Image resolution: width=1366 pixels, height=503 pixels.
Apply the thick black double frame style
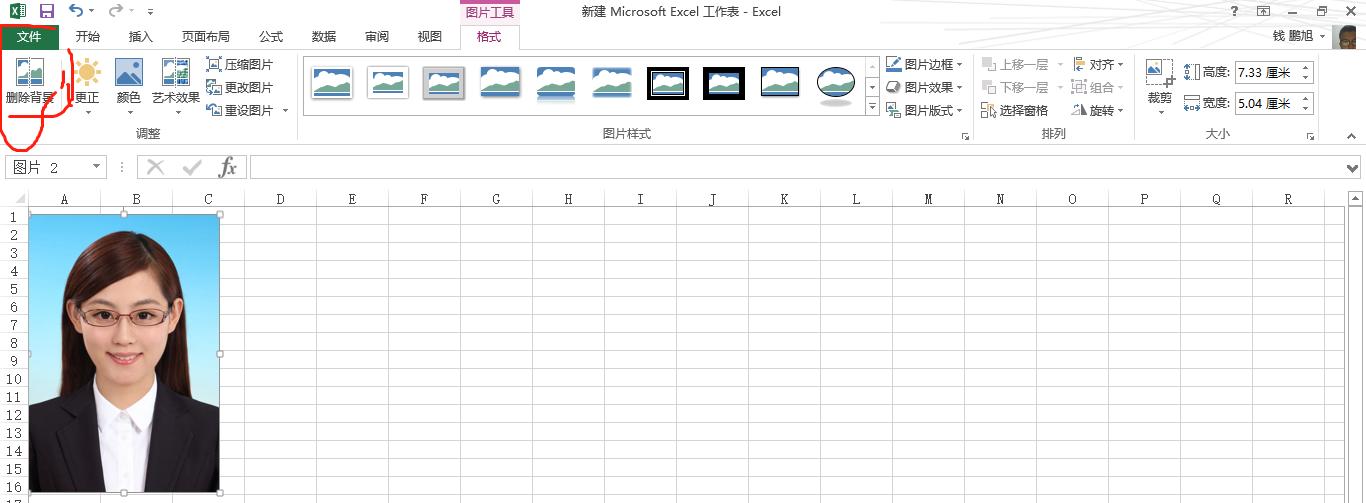(668, 83)
